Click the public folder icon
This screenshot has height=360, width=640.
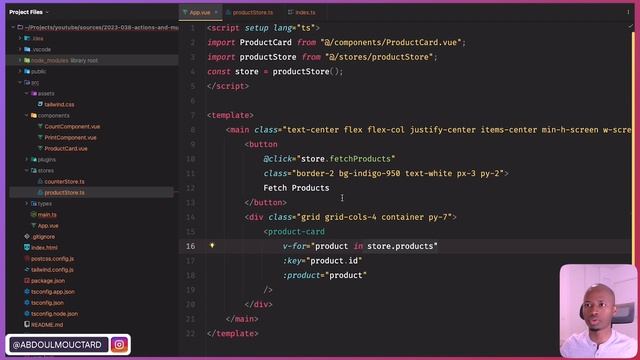click(x=27, y=71)
